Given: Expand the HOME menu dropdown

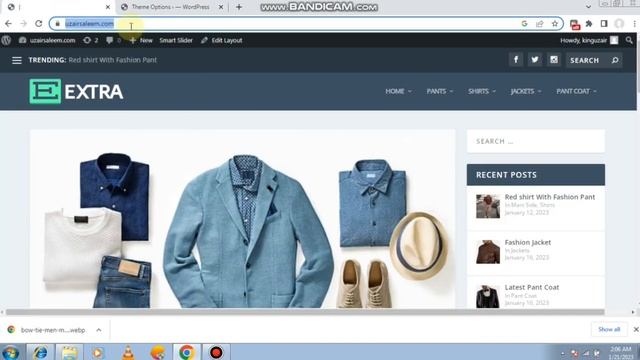Looking at the screenshot, I should 398,91.
